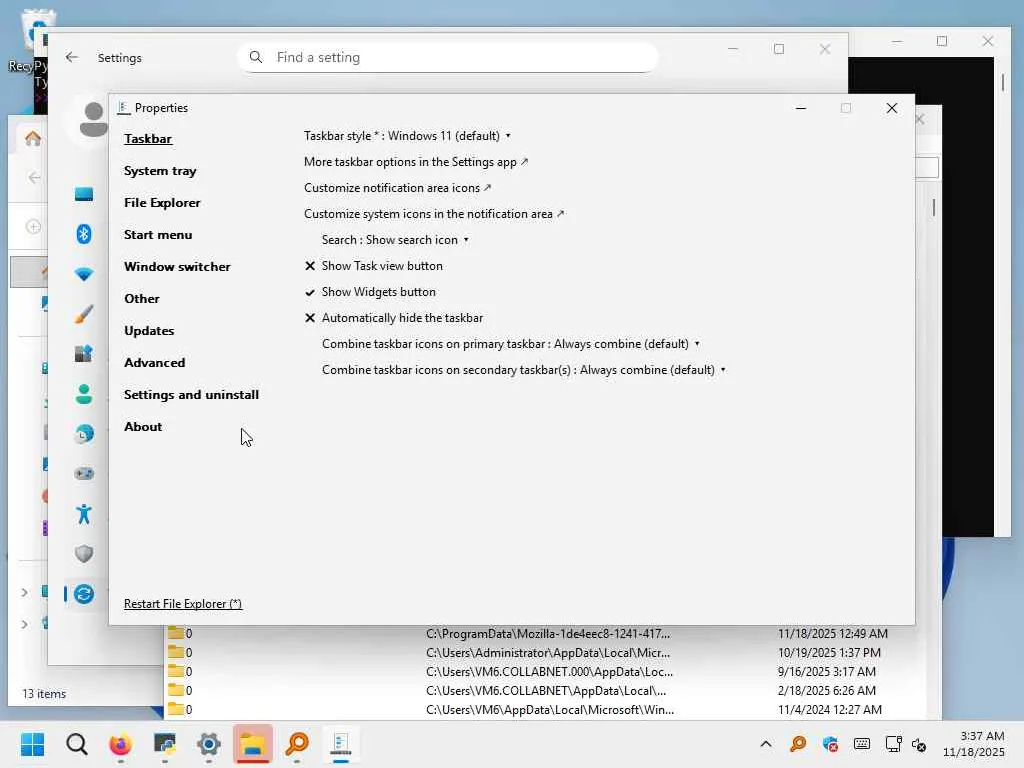Image resolution: width=1024 pixels, height=768 pixels.
Task: Switch to File Explorer section in Properties
Action: click(162, 202)
